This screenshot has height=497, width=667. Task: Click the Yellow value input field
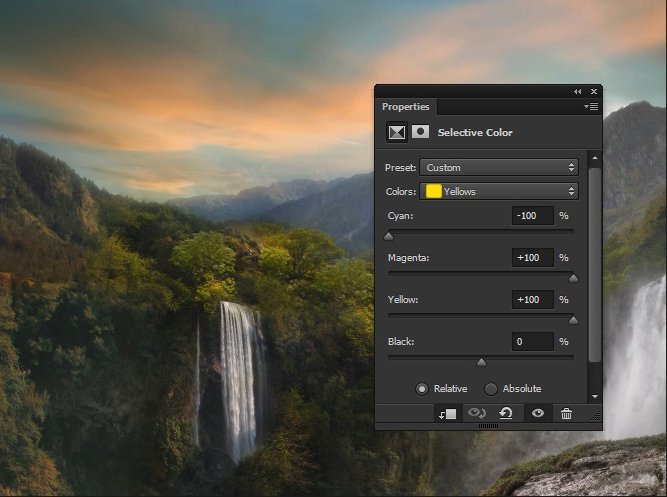coord(532,300)
